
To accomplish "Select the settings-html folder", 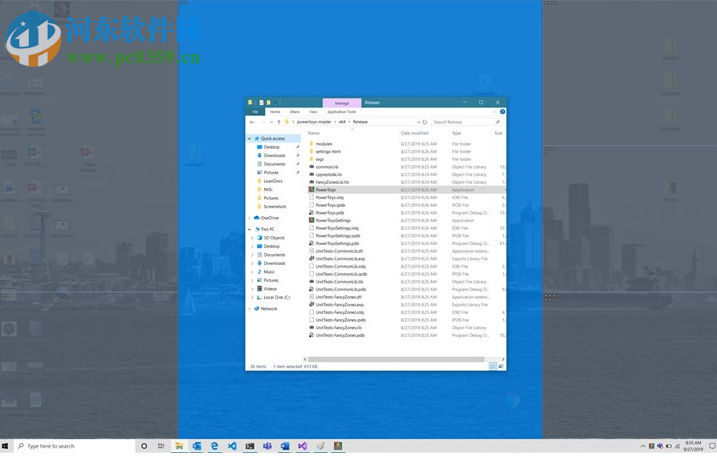I will pyautogui.click(x=328, y=151).
